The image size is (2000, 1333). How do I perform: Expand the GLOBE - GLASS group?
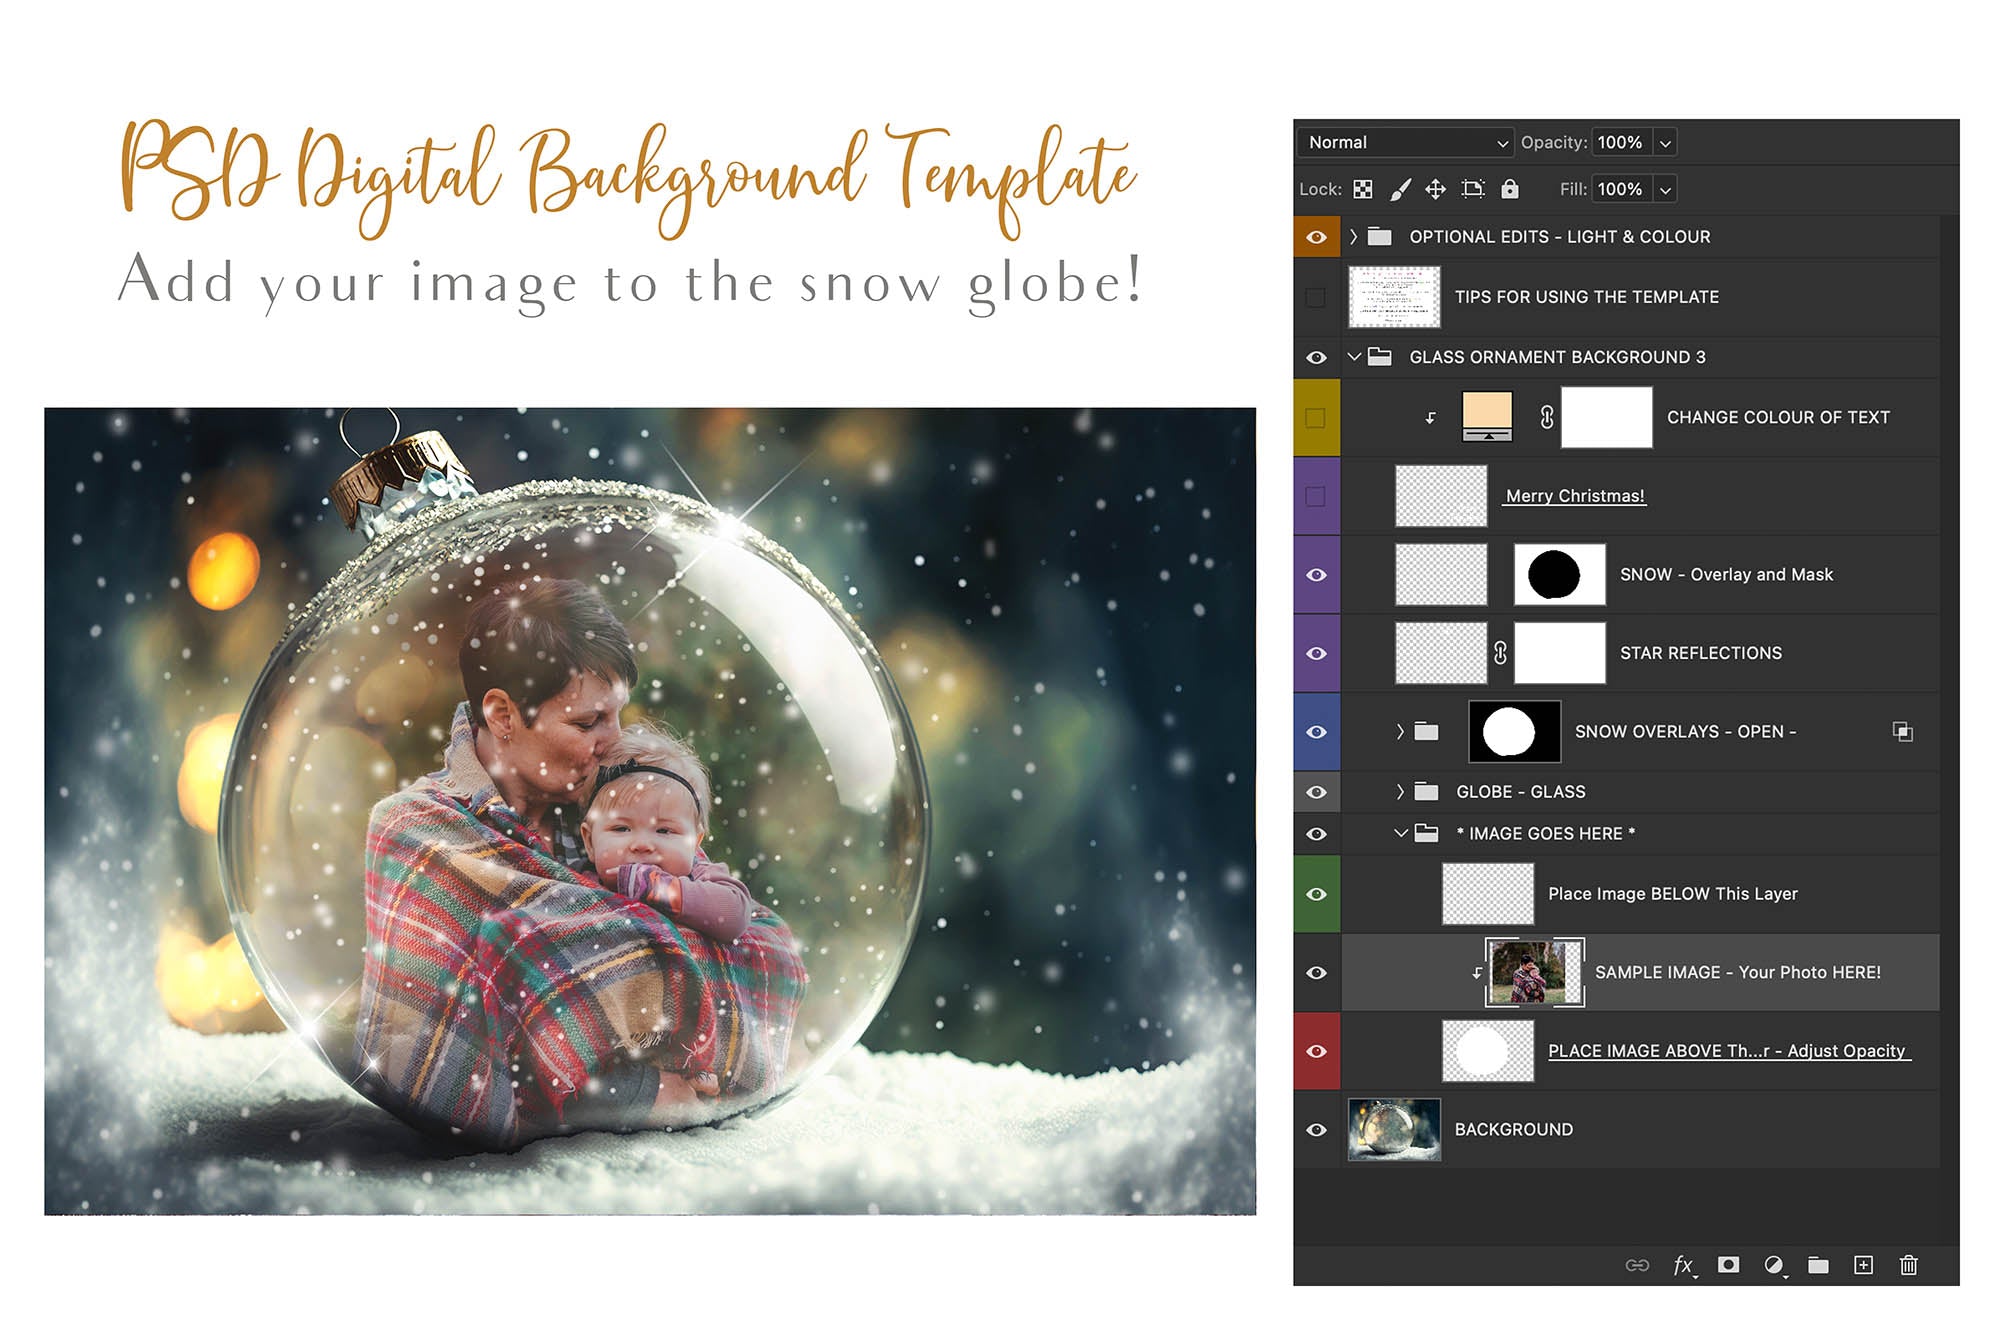[1398, 791]
